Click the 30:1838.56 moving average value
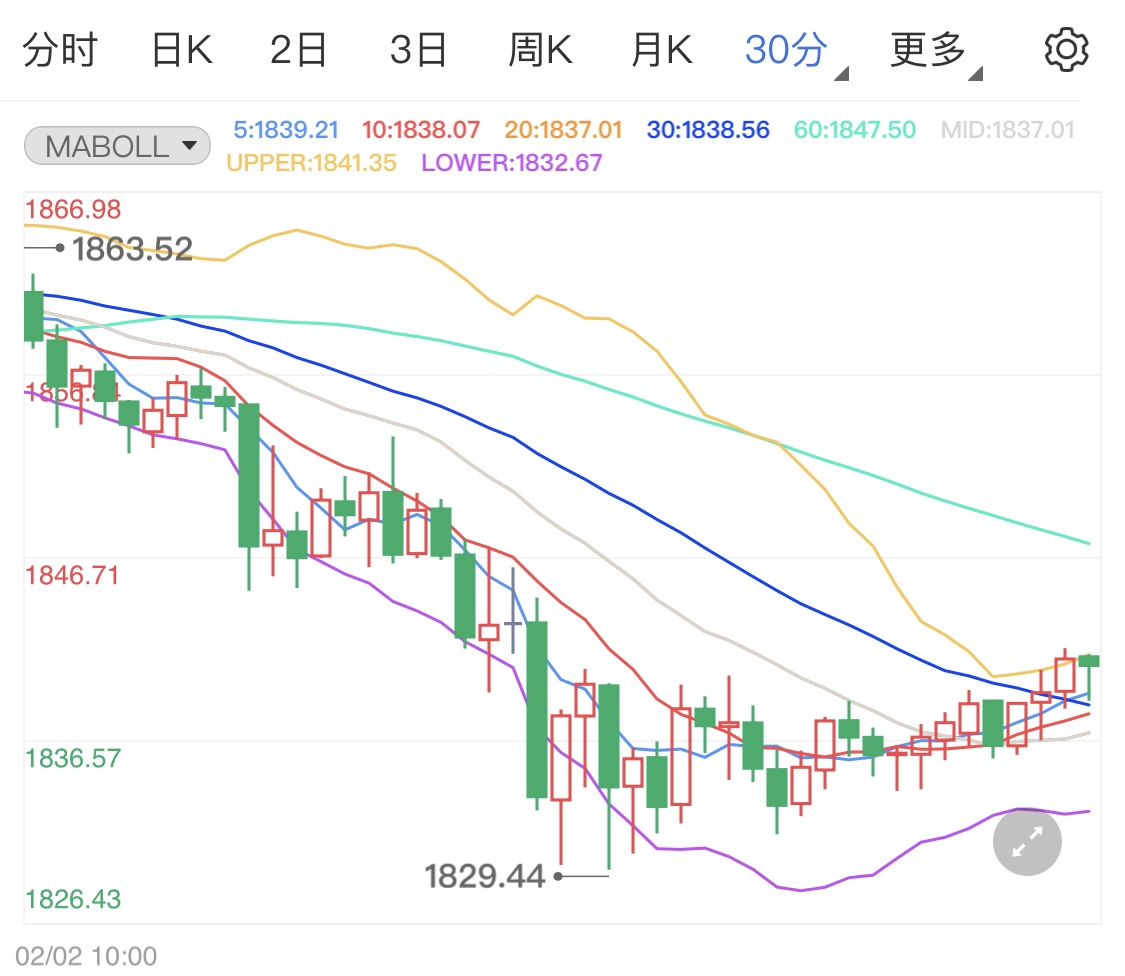Image resolution: width=1125 pixels, height=976 pixels. [x=708, y=130]
